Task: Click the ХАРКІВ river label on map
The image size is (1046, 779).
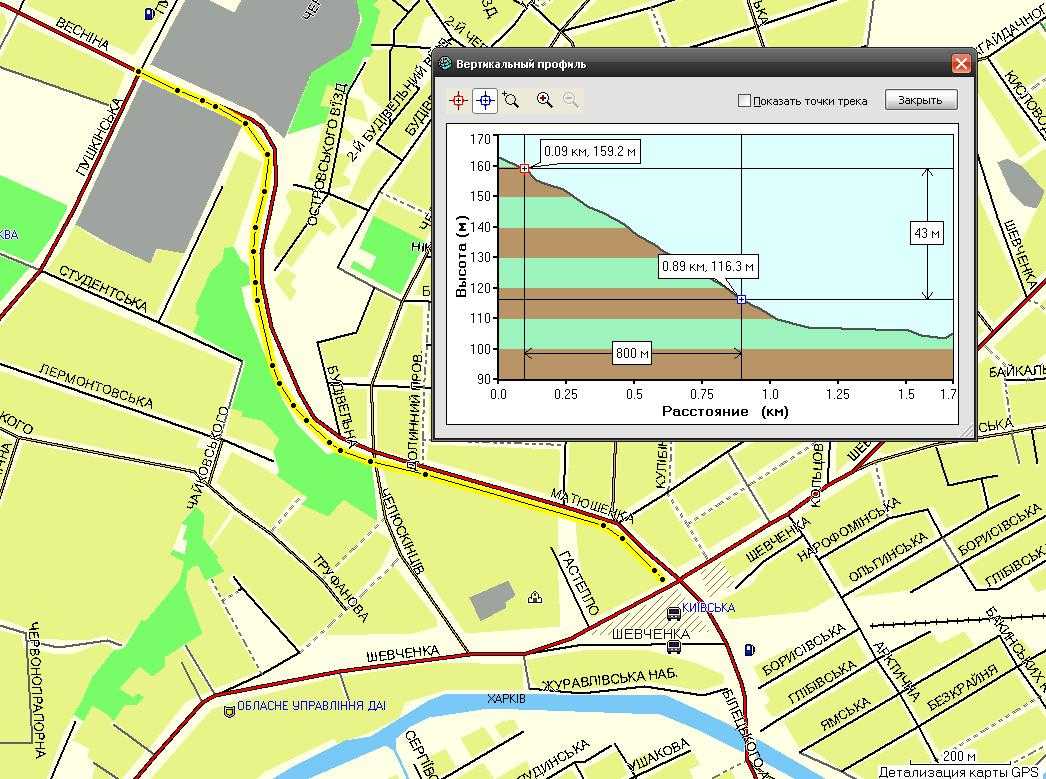Action: [505, 698]
